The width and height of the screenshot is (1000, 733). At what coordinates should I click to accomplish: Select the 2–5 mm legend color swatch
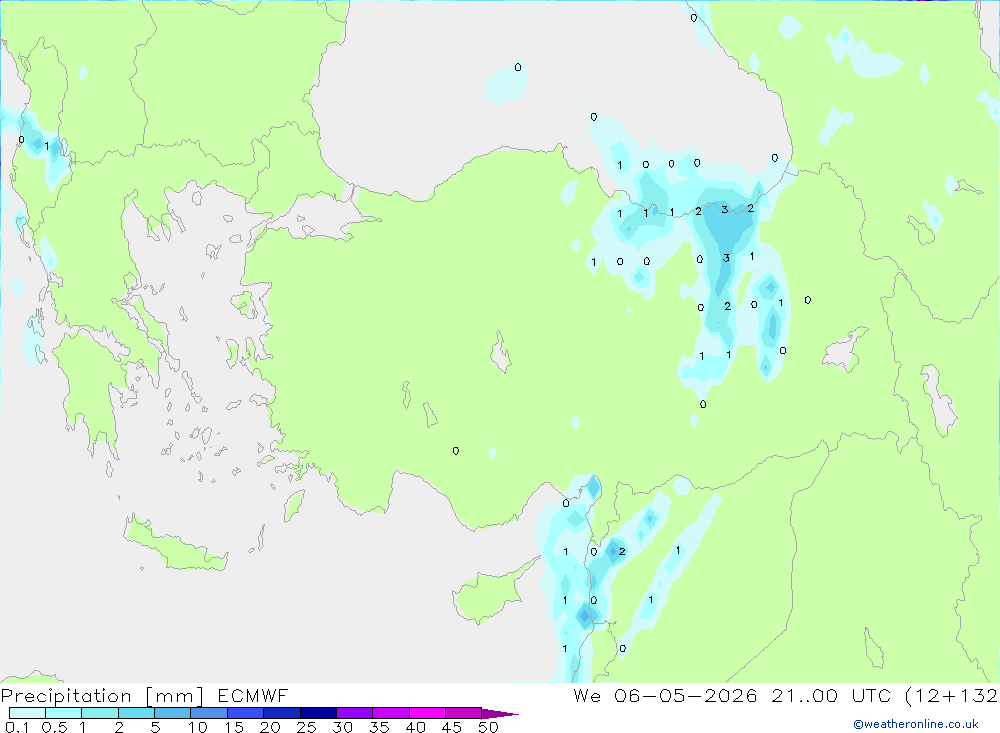coord(136,713)
